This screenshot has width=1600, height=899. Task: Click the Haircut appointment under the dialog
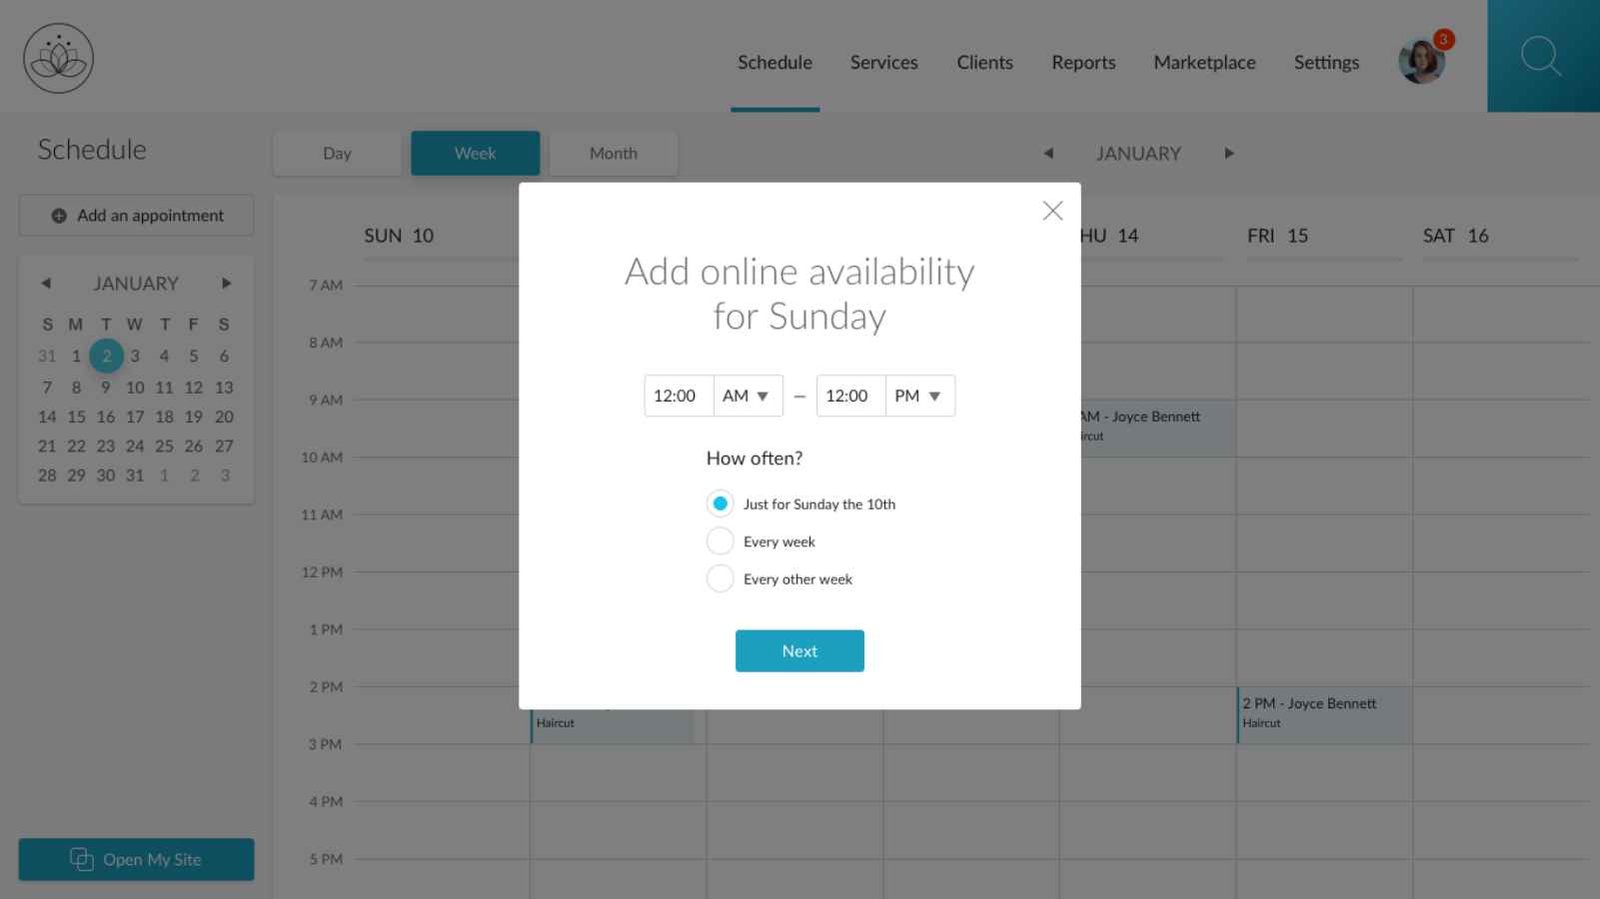[x=611, y=725]
